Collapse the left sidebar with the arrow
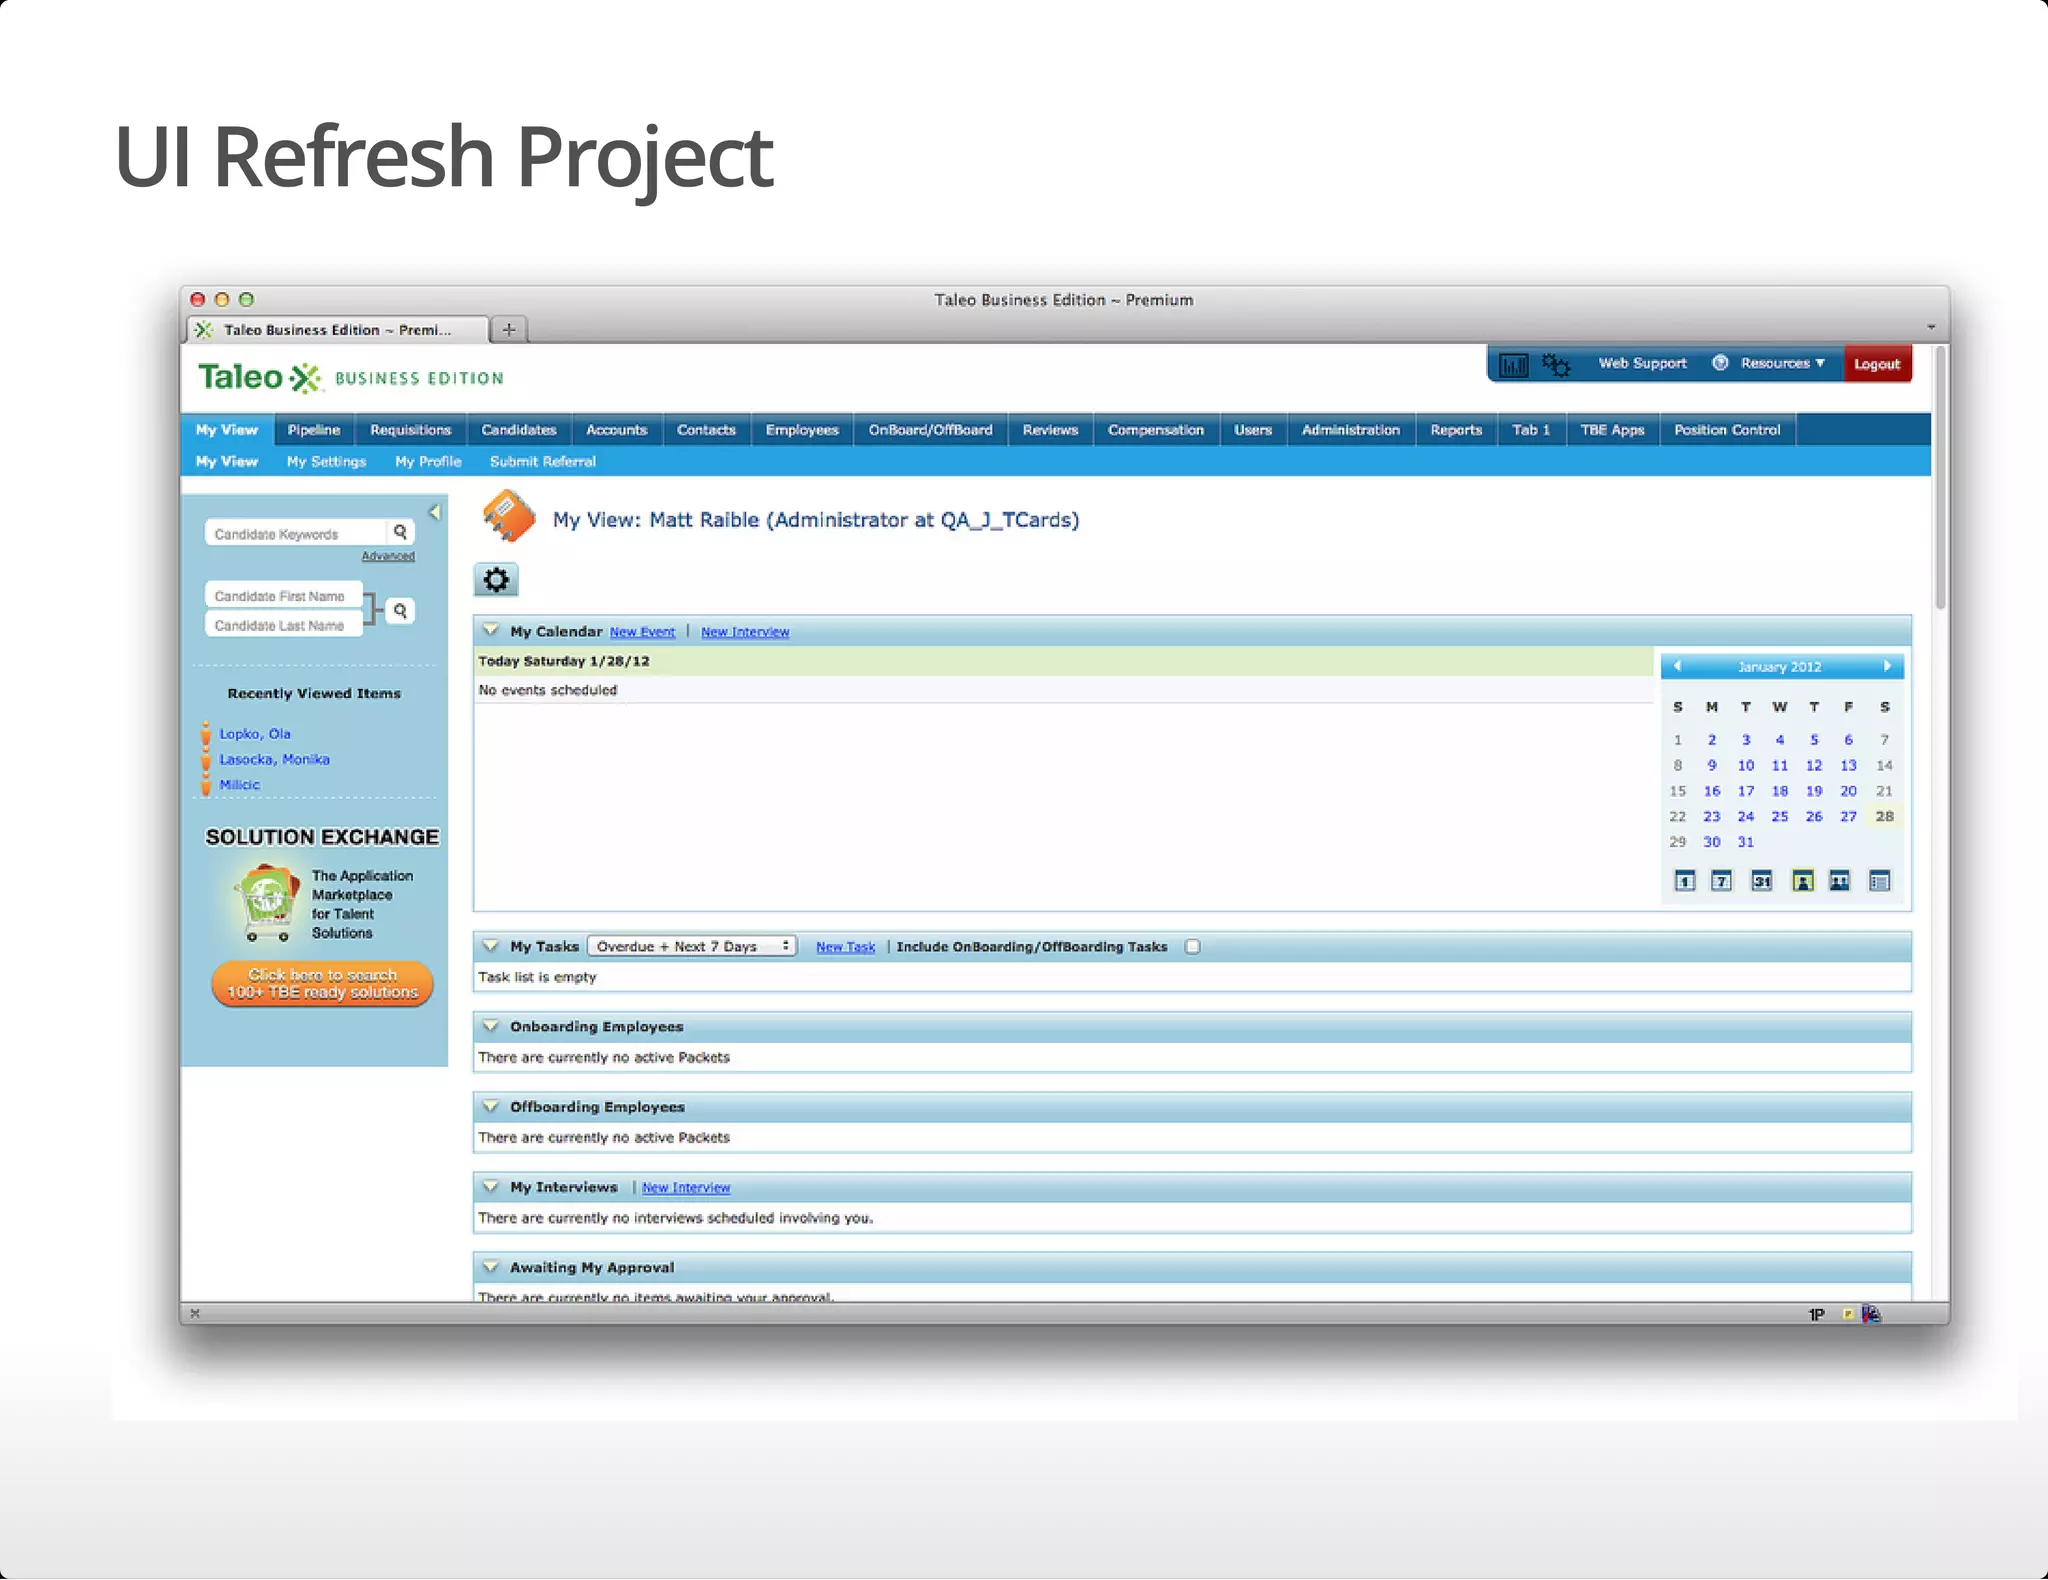 [435, 512]
